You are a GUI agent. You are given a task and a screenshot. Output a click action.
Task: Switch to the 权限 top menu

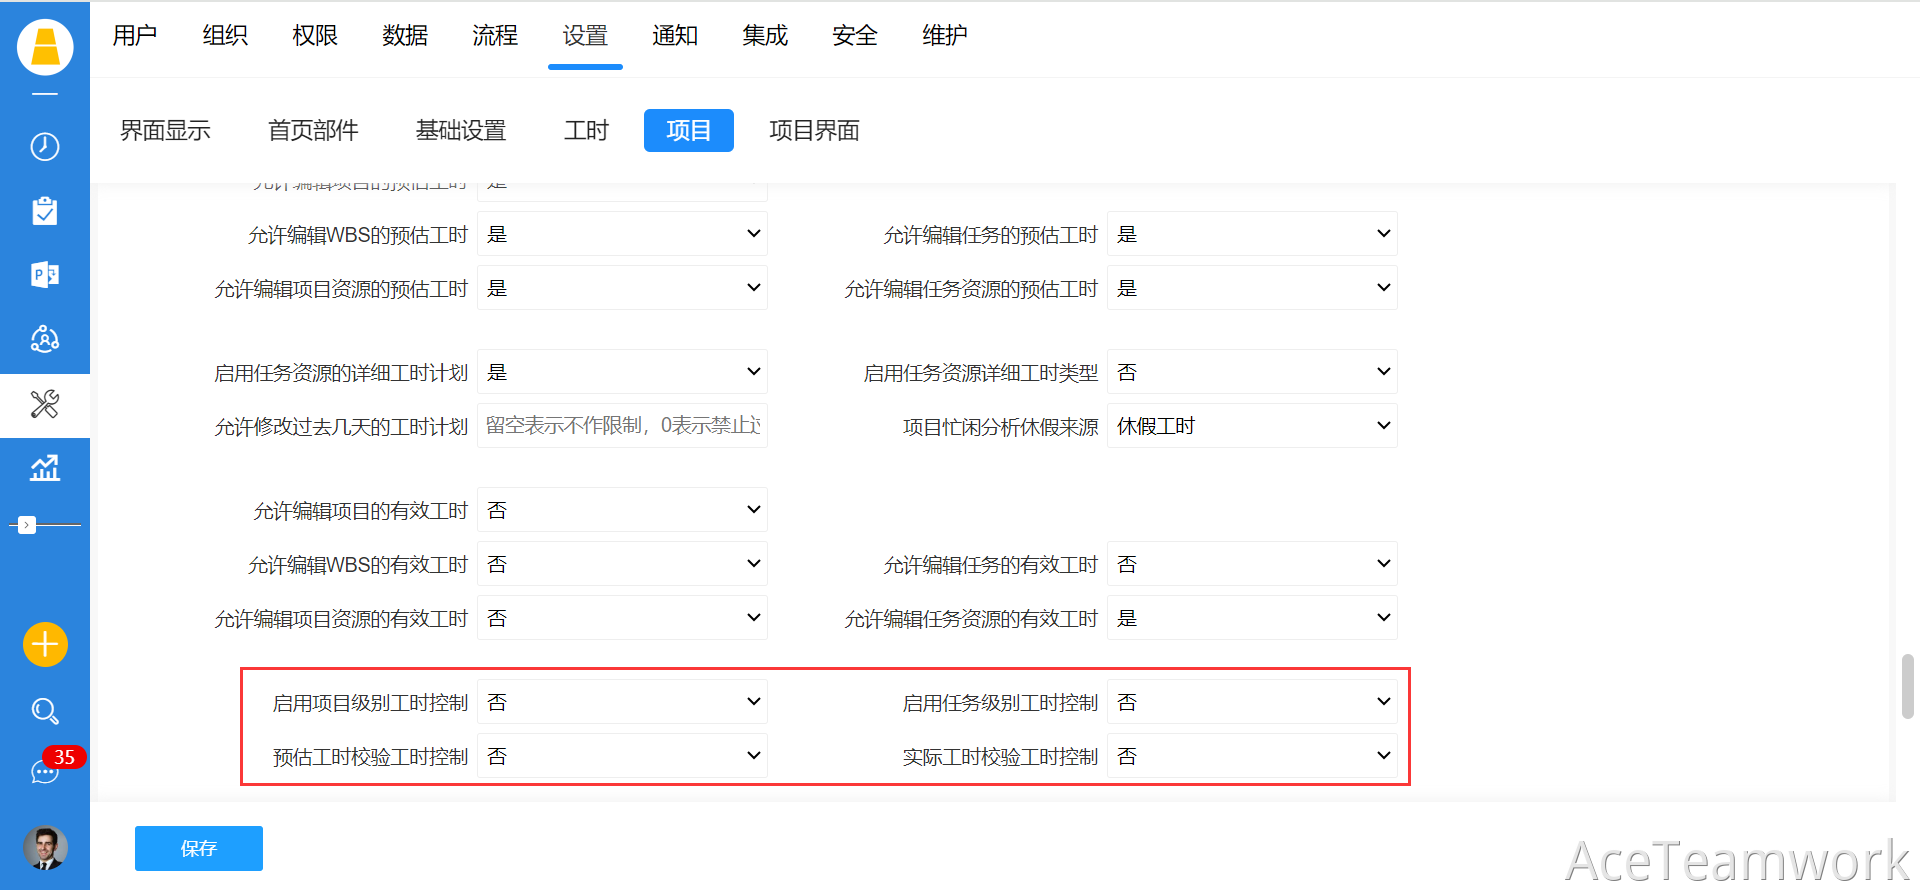[315, 36]
